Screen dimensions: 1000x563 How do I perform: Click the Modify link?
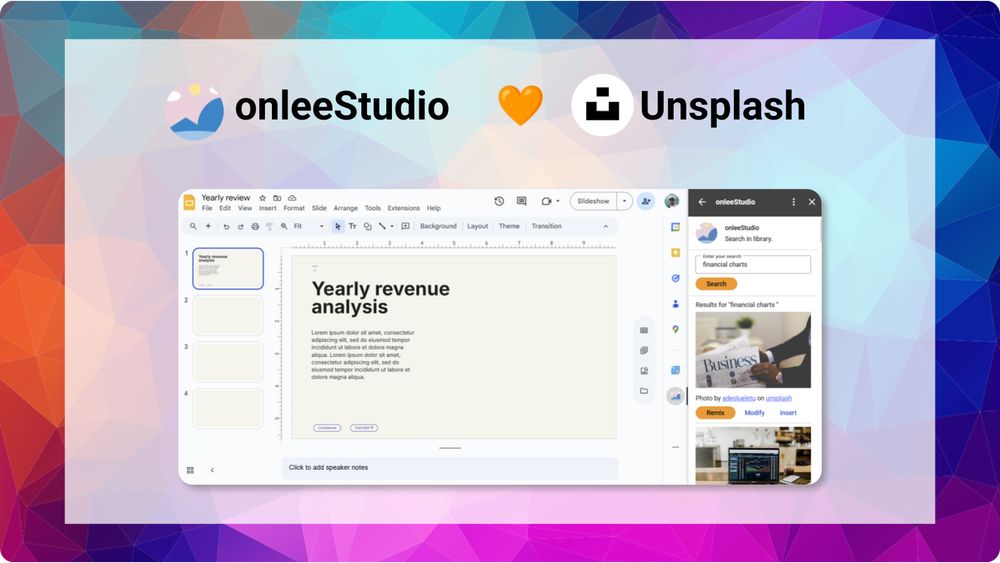click(x=754, y=413)
